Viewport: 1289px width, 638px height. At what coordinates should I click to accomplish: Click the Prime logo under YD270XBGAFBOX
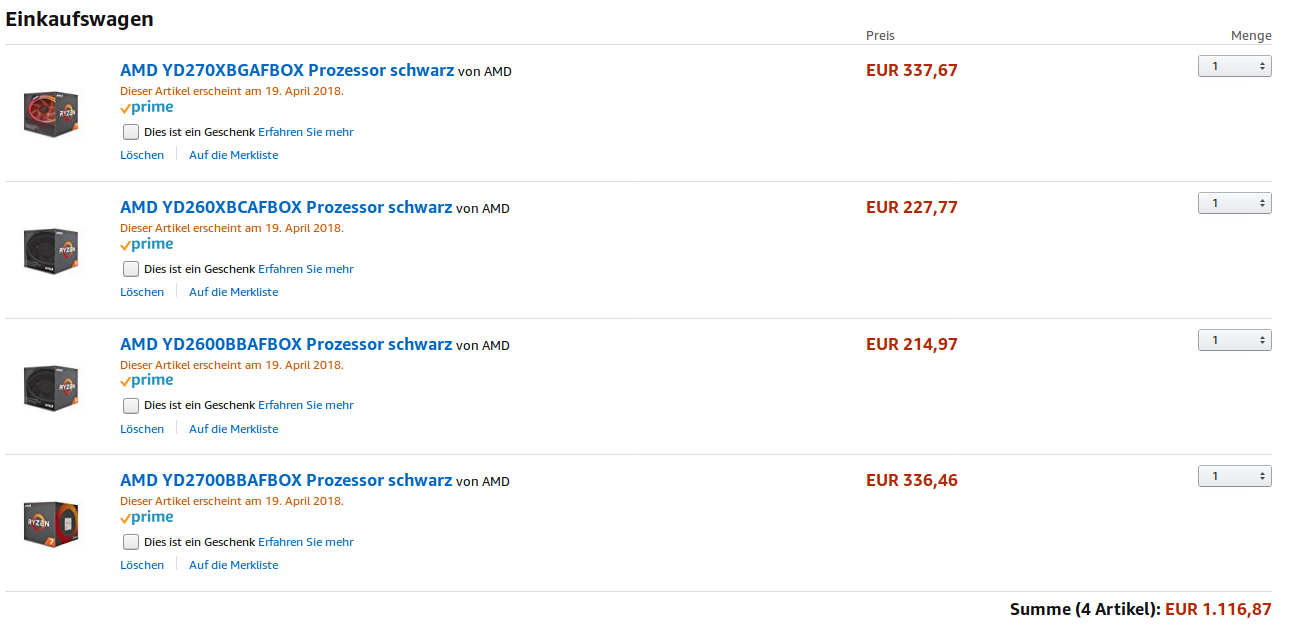click(x=147, y=107)
